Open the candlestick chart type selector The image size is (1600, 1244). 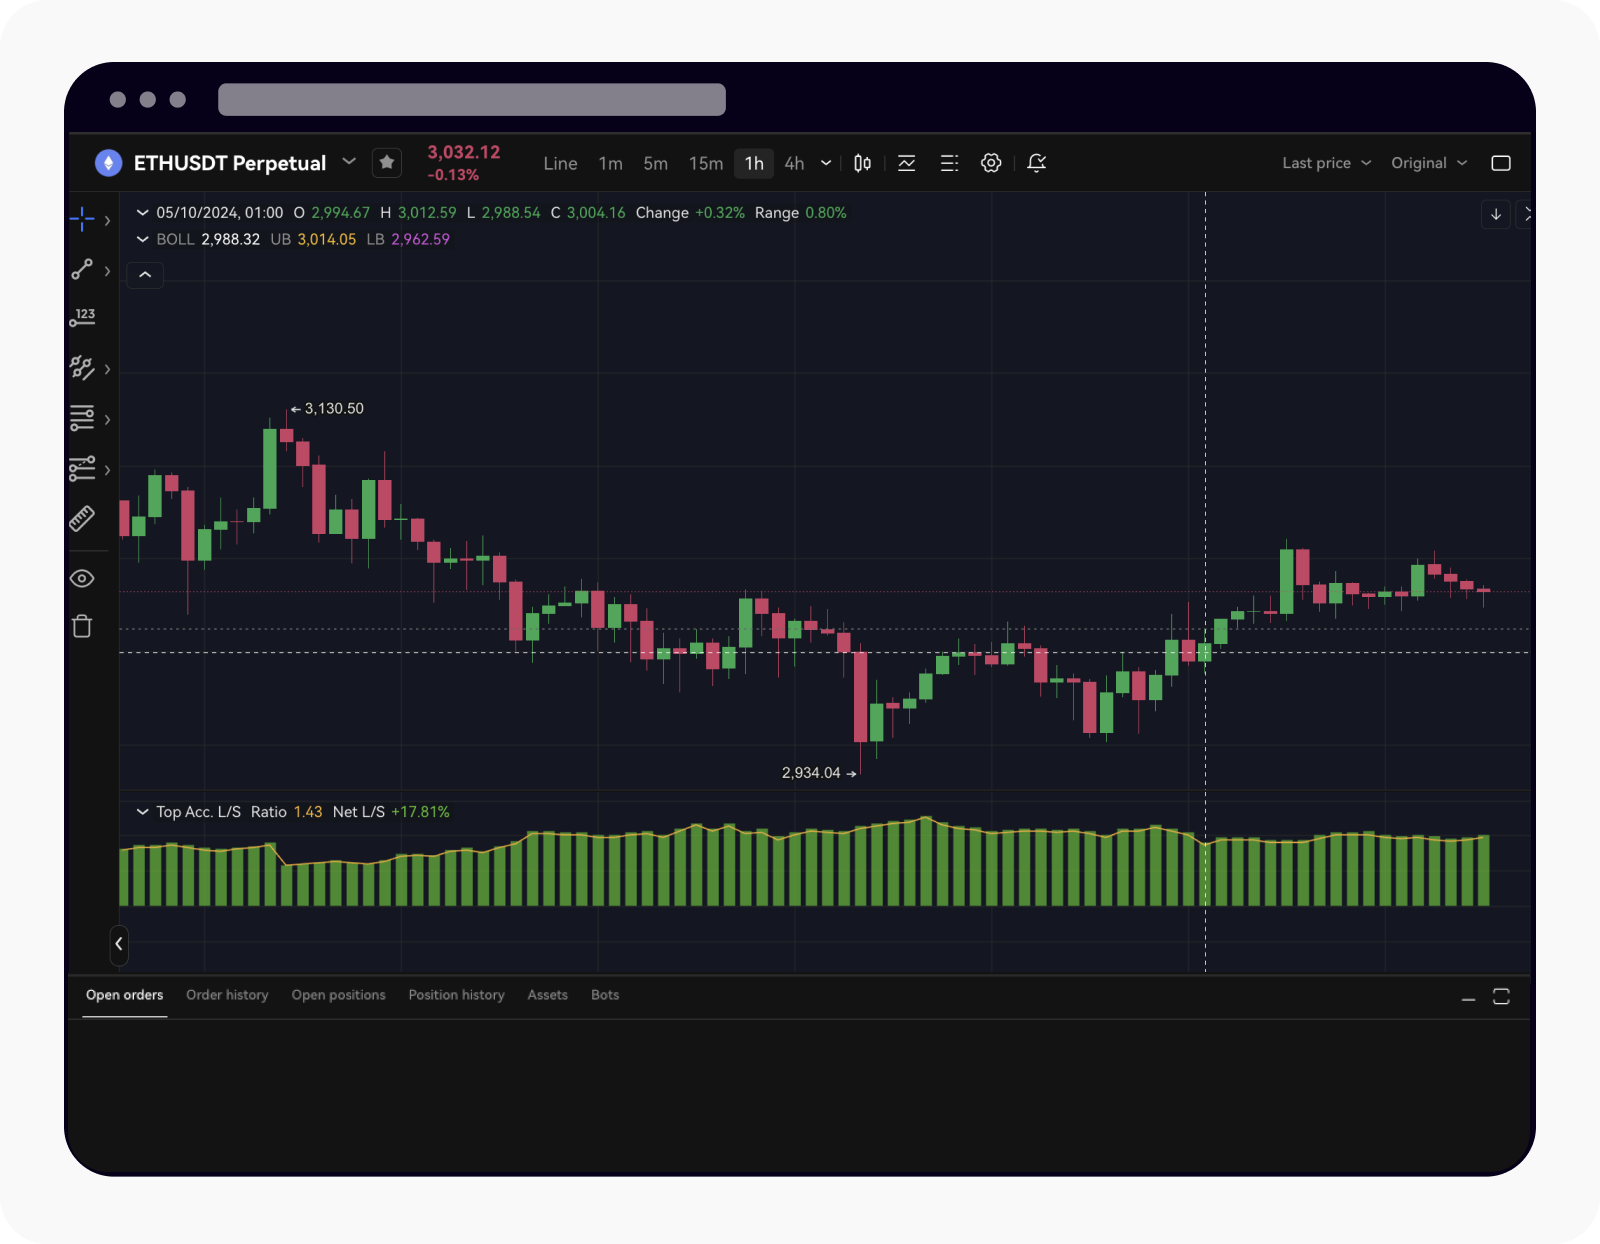[x=862, y=163]
